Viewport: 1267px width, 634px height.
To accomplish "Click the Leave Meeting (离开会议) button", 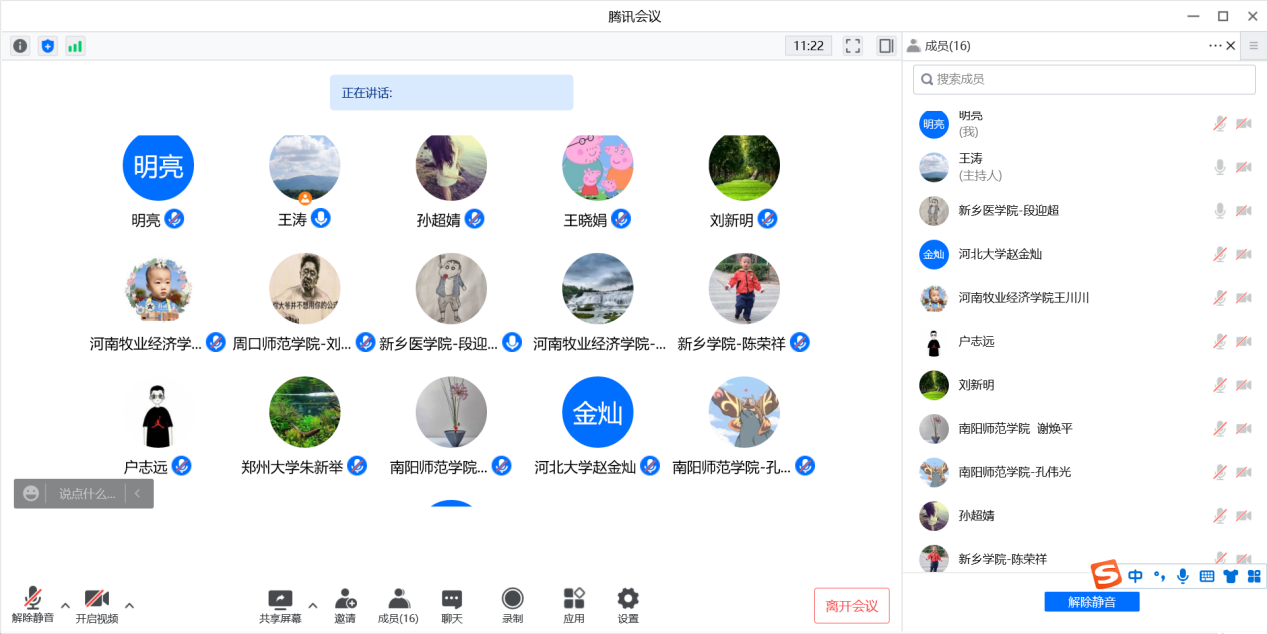I will click(851, 606).
